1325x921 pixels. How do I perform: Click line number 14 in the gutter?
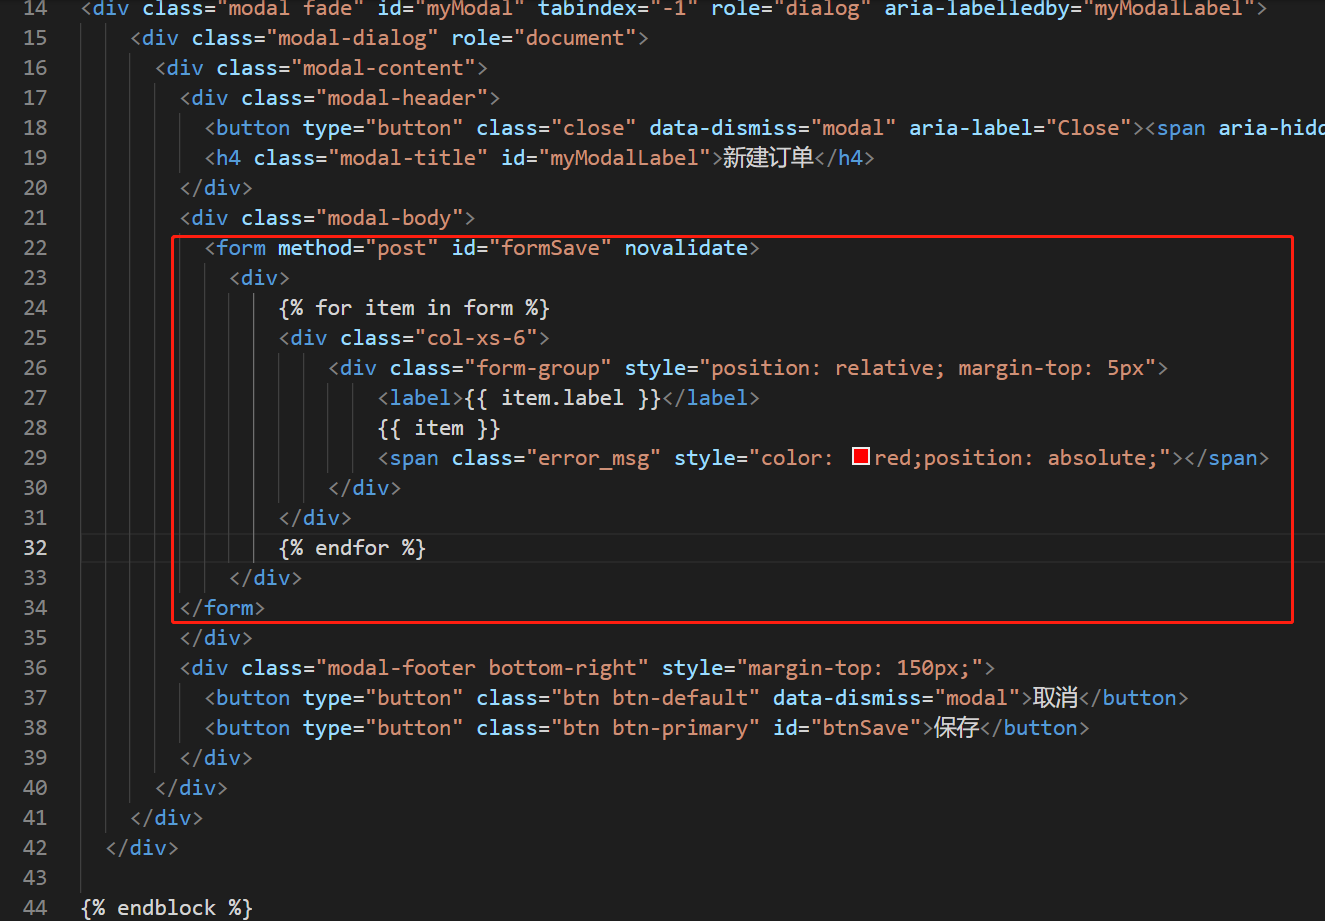[35, 8]
